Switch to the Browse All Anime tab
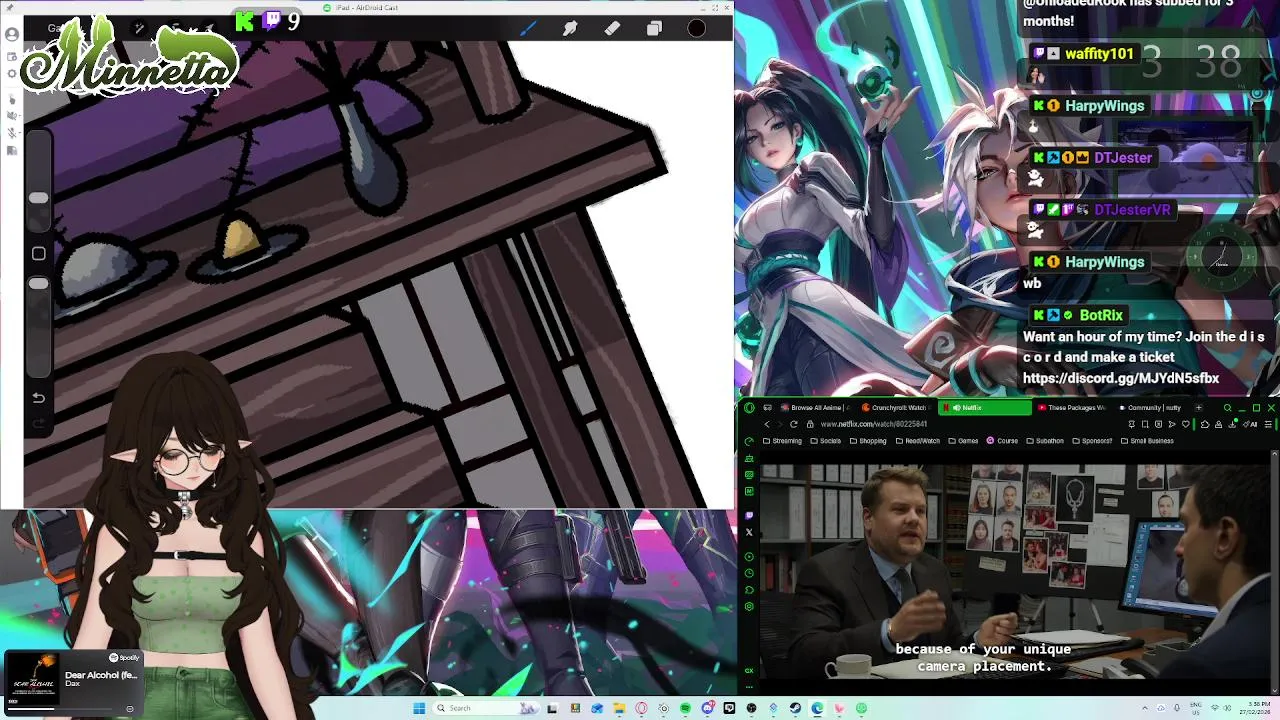1280x720 pixels. tap(815, 407)
